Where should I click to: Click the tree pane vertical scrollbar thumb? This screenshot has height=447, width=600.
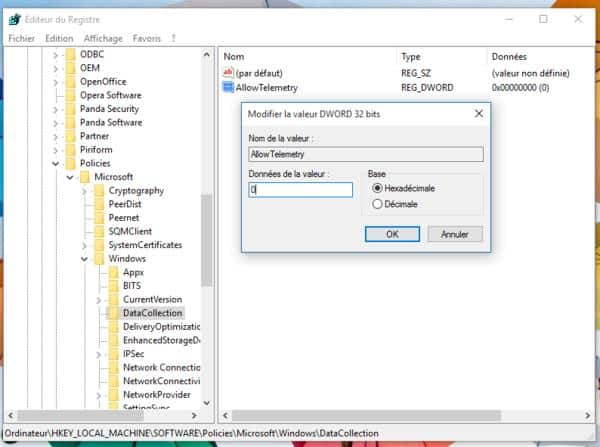pos(207,240)
